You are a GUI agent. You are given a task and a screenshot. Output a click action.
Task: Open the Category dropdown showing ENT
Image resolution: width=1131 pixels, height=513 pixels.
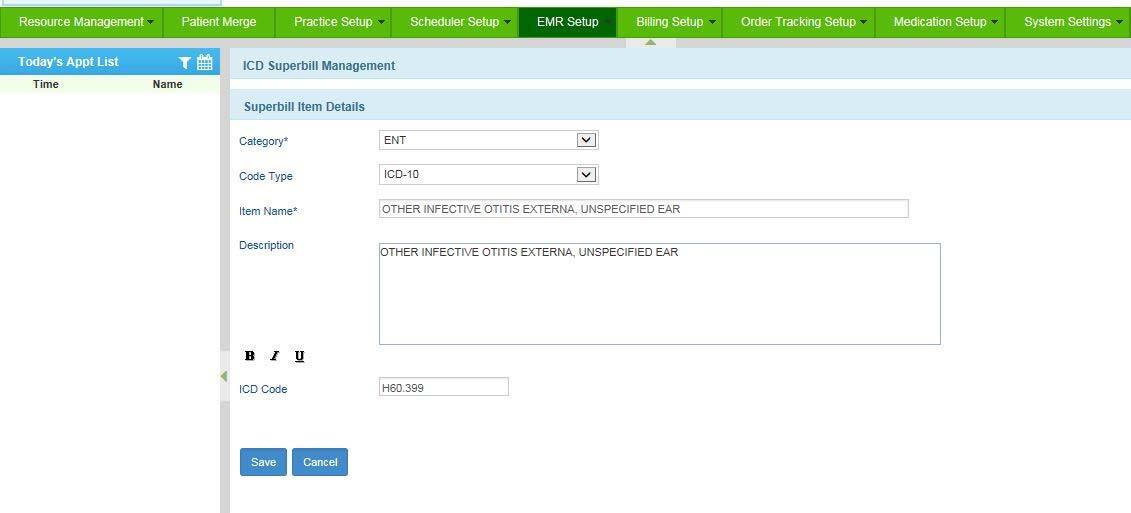click(x=488, y=140)
